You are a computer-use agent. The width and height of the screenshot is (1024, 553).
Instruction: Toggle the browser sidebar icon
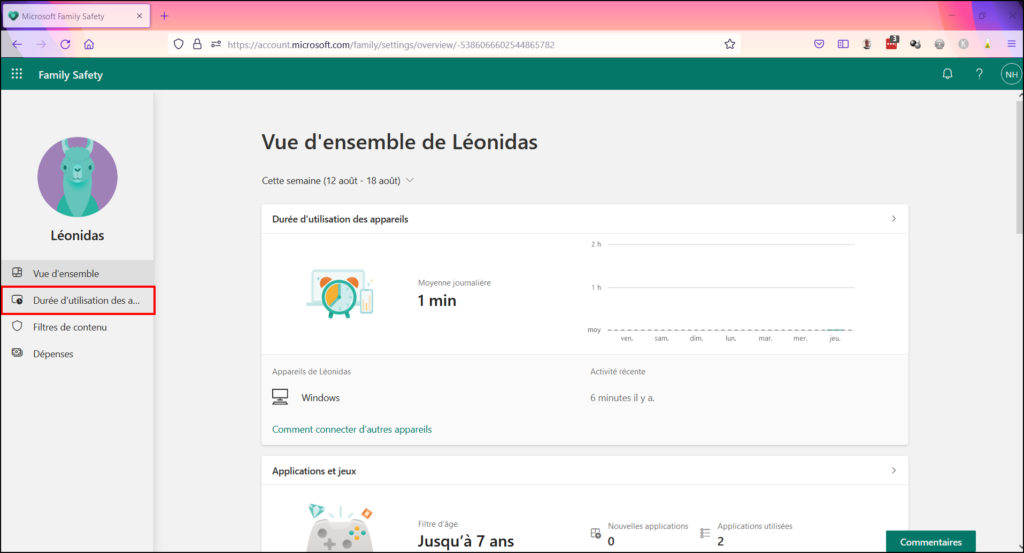[x=843, y=44]
